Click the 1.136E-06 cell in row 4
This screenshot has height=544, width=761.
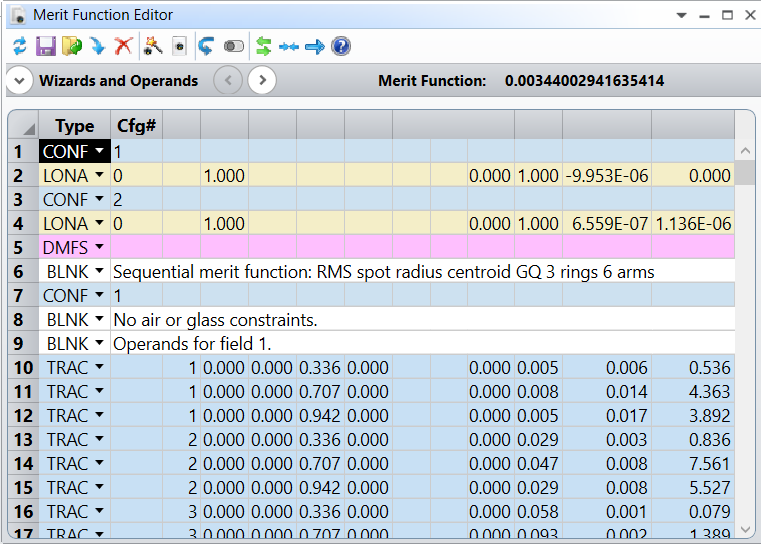tap(693, 224)
